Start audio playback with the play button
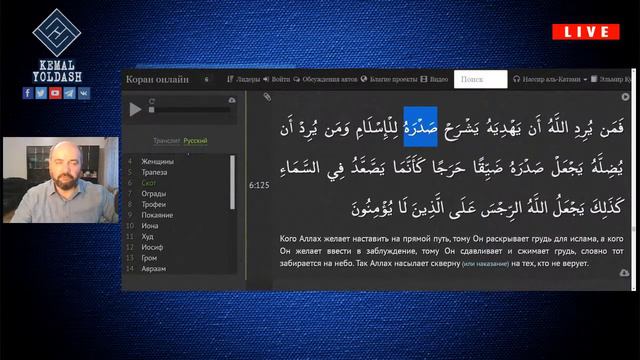 coord(135,109)
